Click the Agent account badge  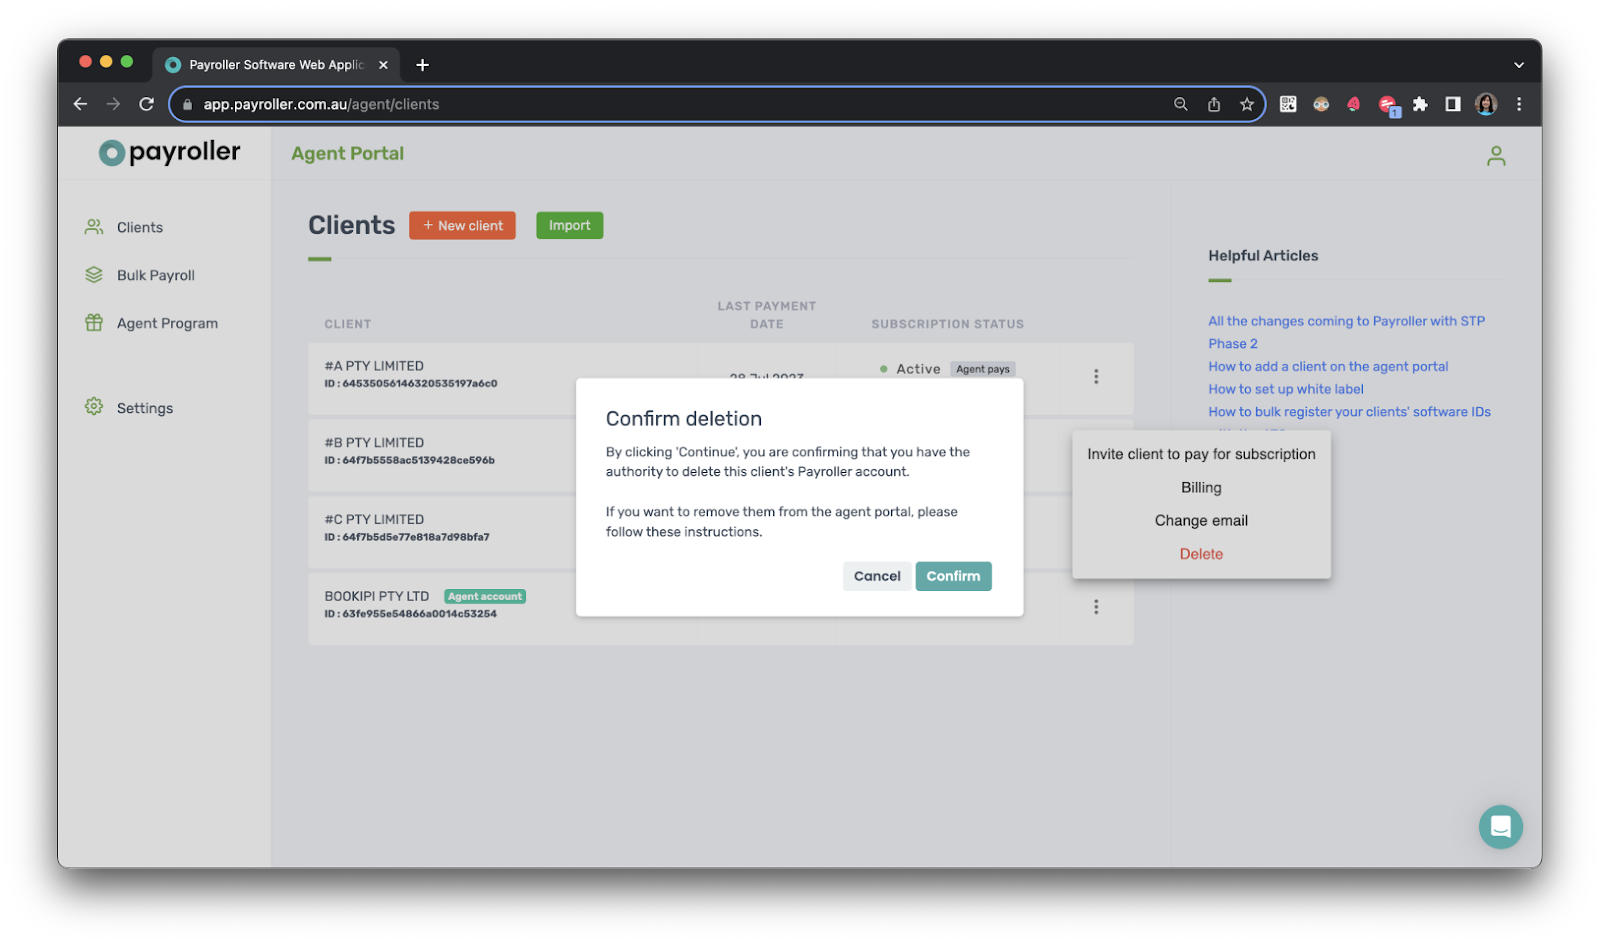(485, 597)
